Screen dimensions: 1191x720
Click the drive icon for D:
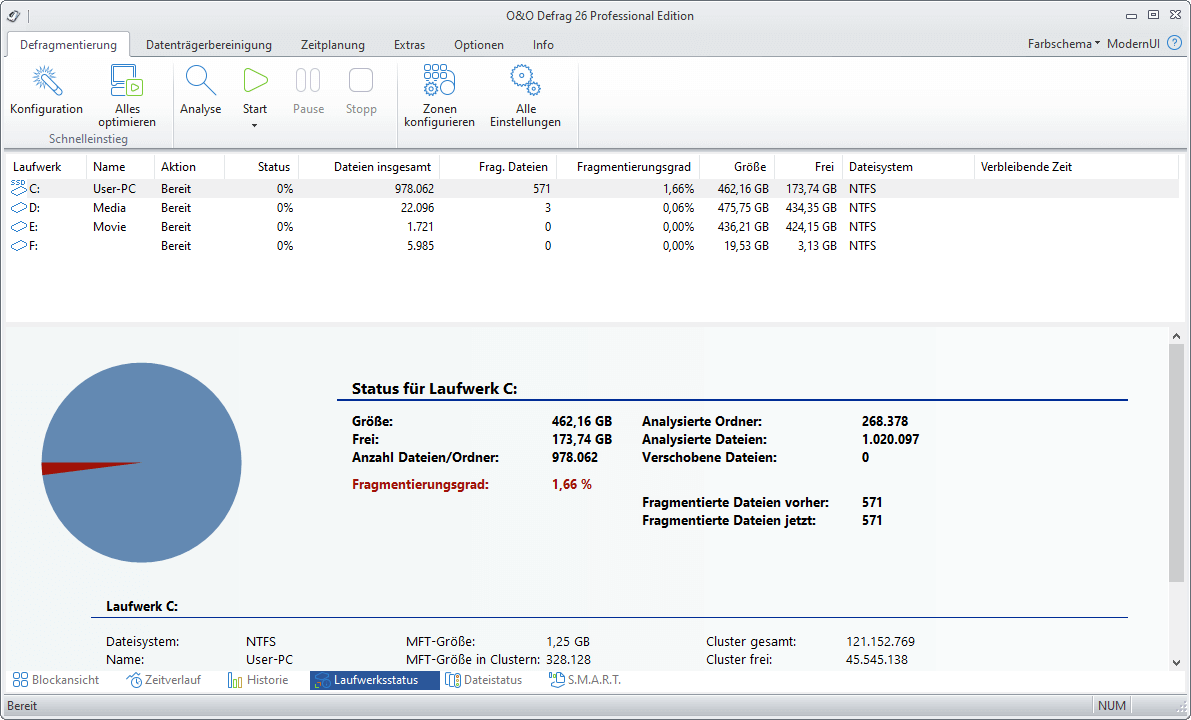click(x=18, y=207)
